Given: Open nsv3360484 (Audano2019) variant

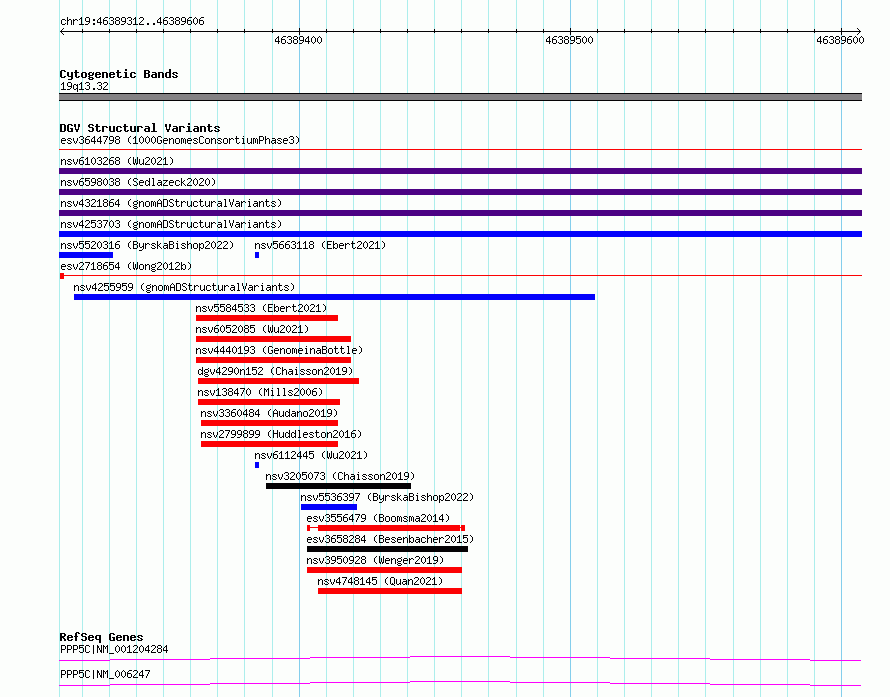Looking at the screenshot, I should (x=269, y=413).
